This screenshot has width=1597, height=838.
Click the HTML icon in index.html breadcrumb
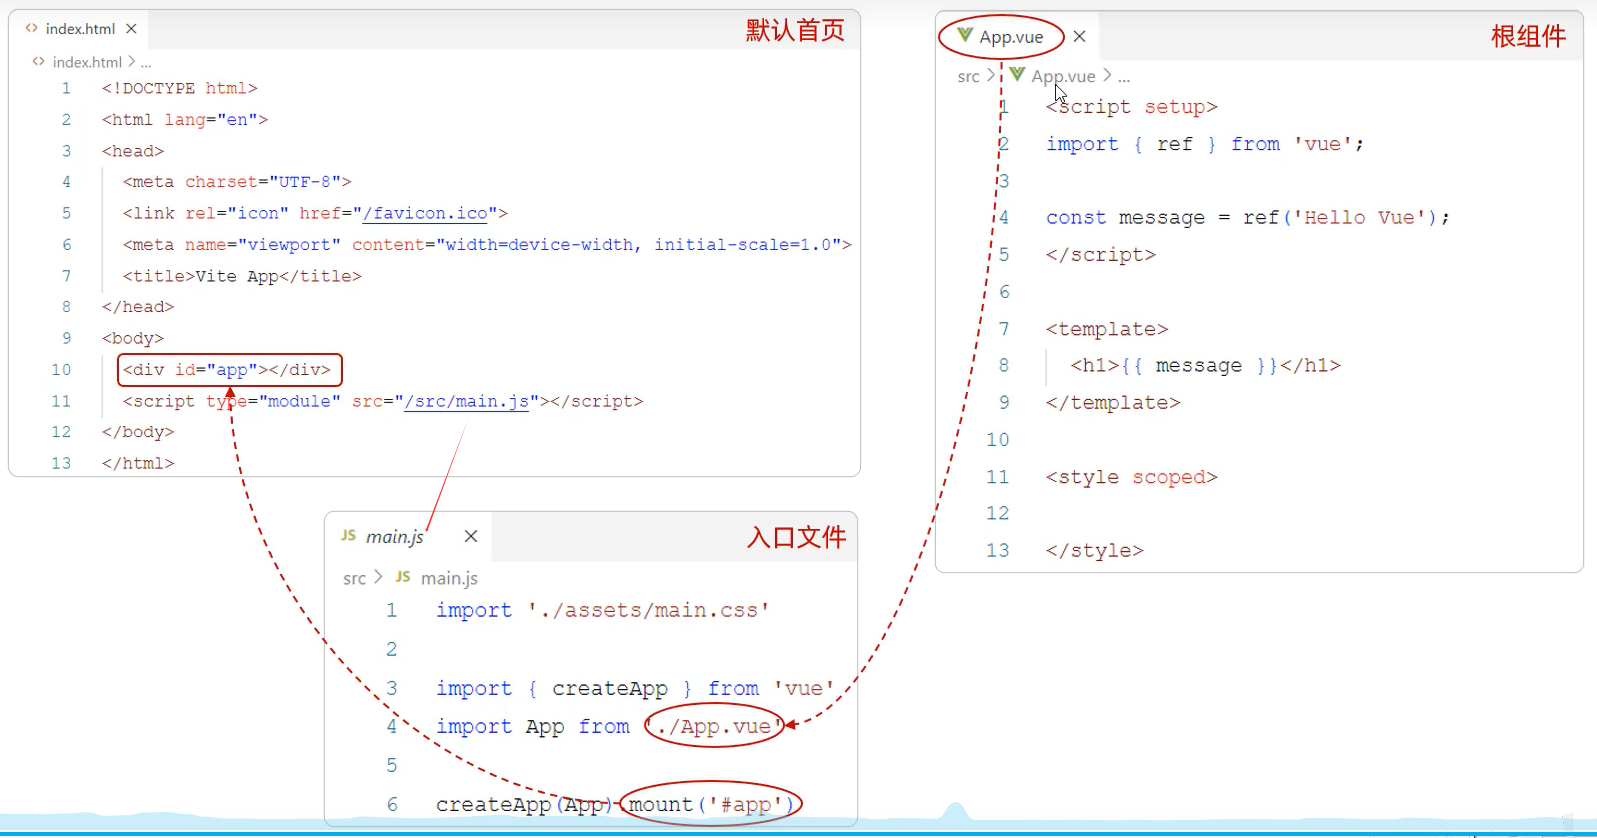39,62
